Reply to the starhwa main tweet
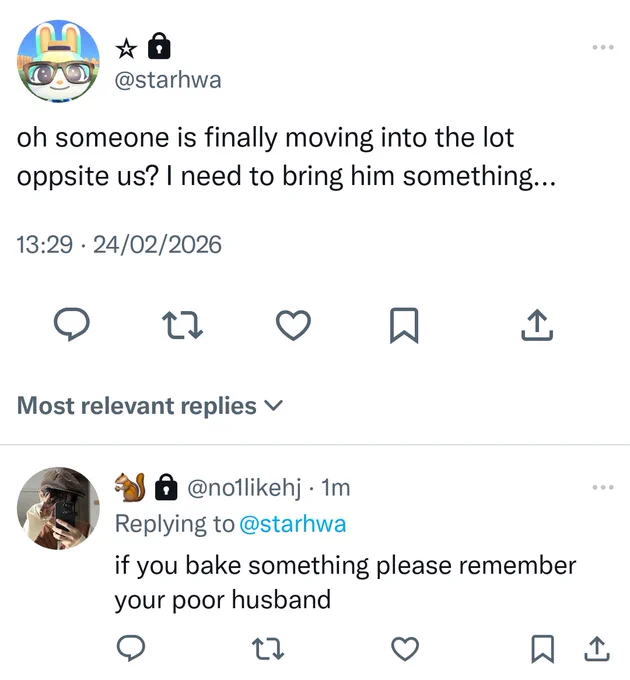The image size is (630, 680). [x=72, y=324]
